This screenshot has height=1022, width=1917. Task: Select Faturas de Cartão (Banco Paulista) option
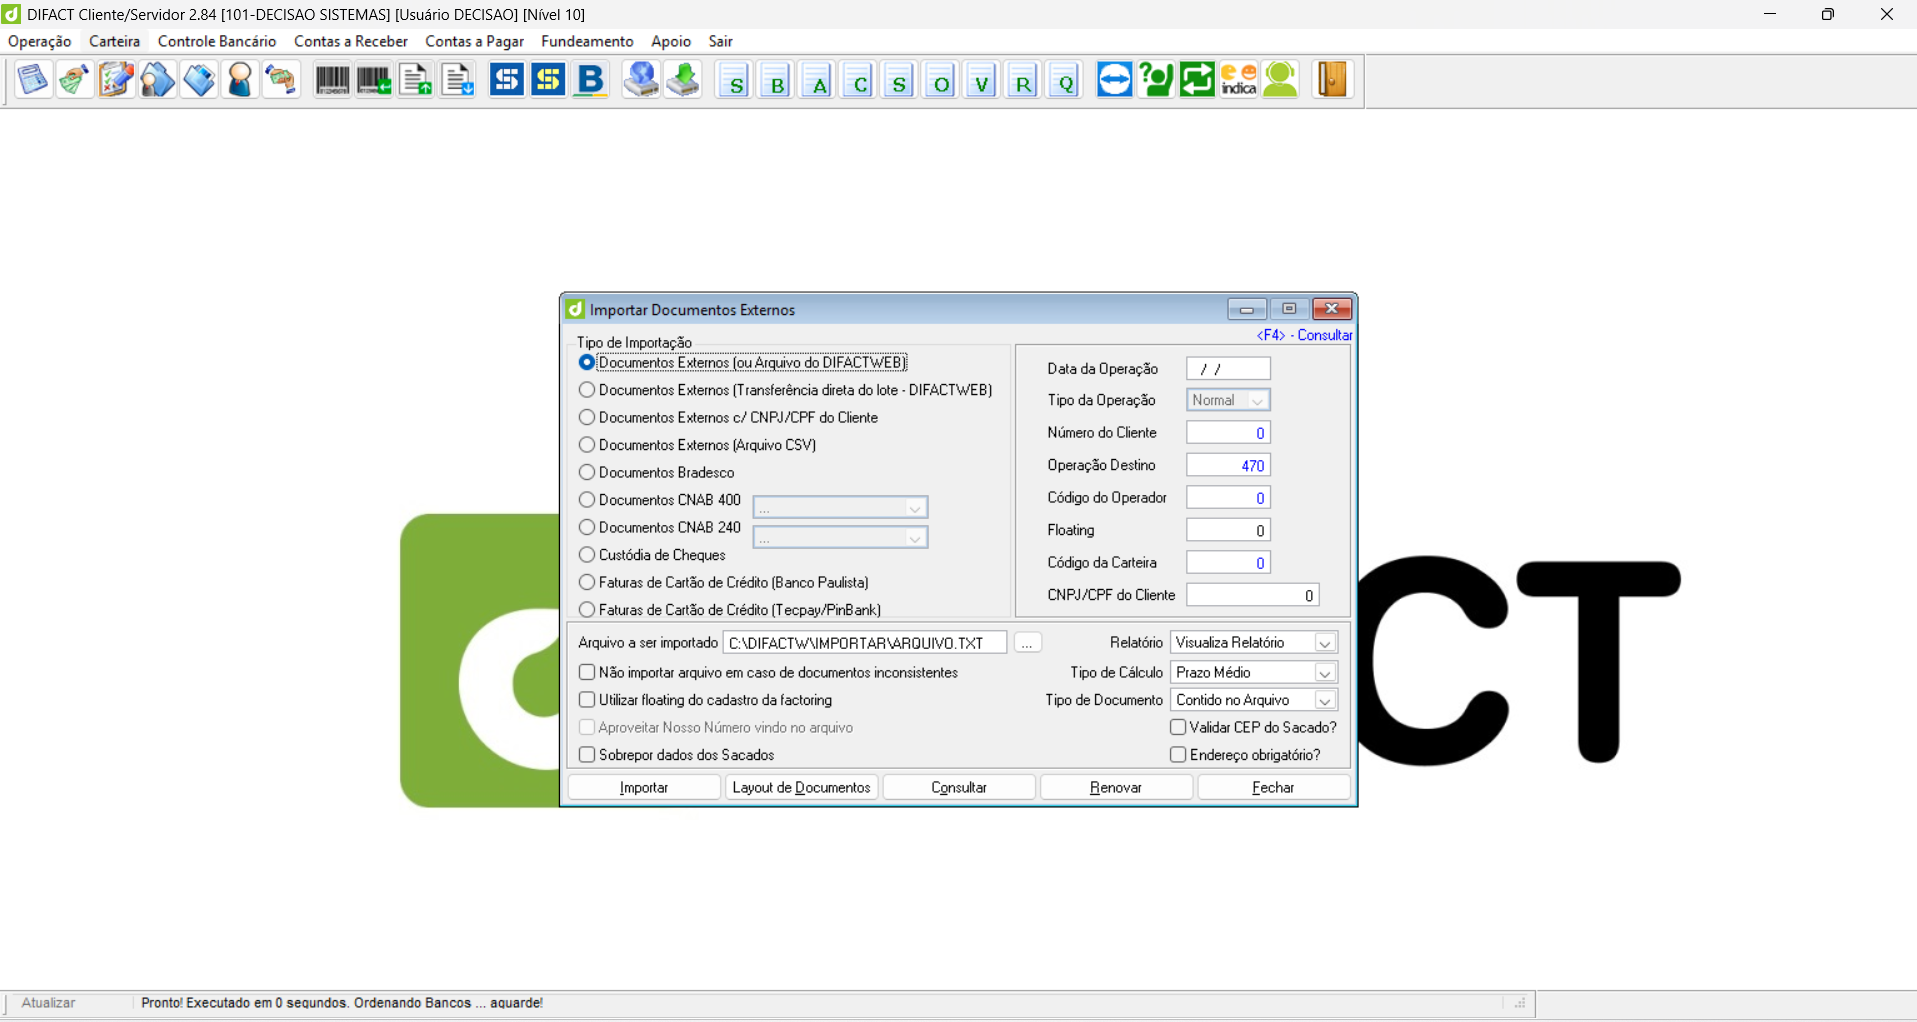(724, 582)
